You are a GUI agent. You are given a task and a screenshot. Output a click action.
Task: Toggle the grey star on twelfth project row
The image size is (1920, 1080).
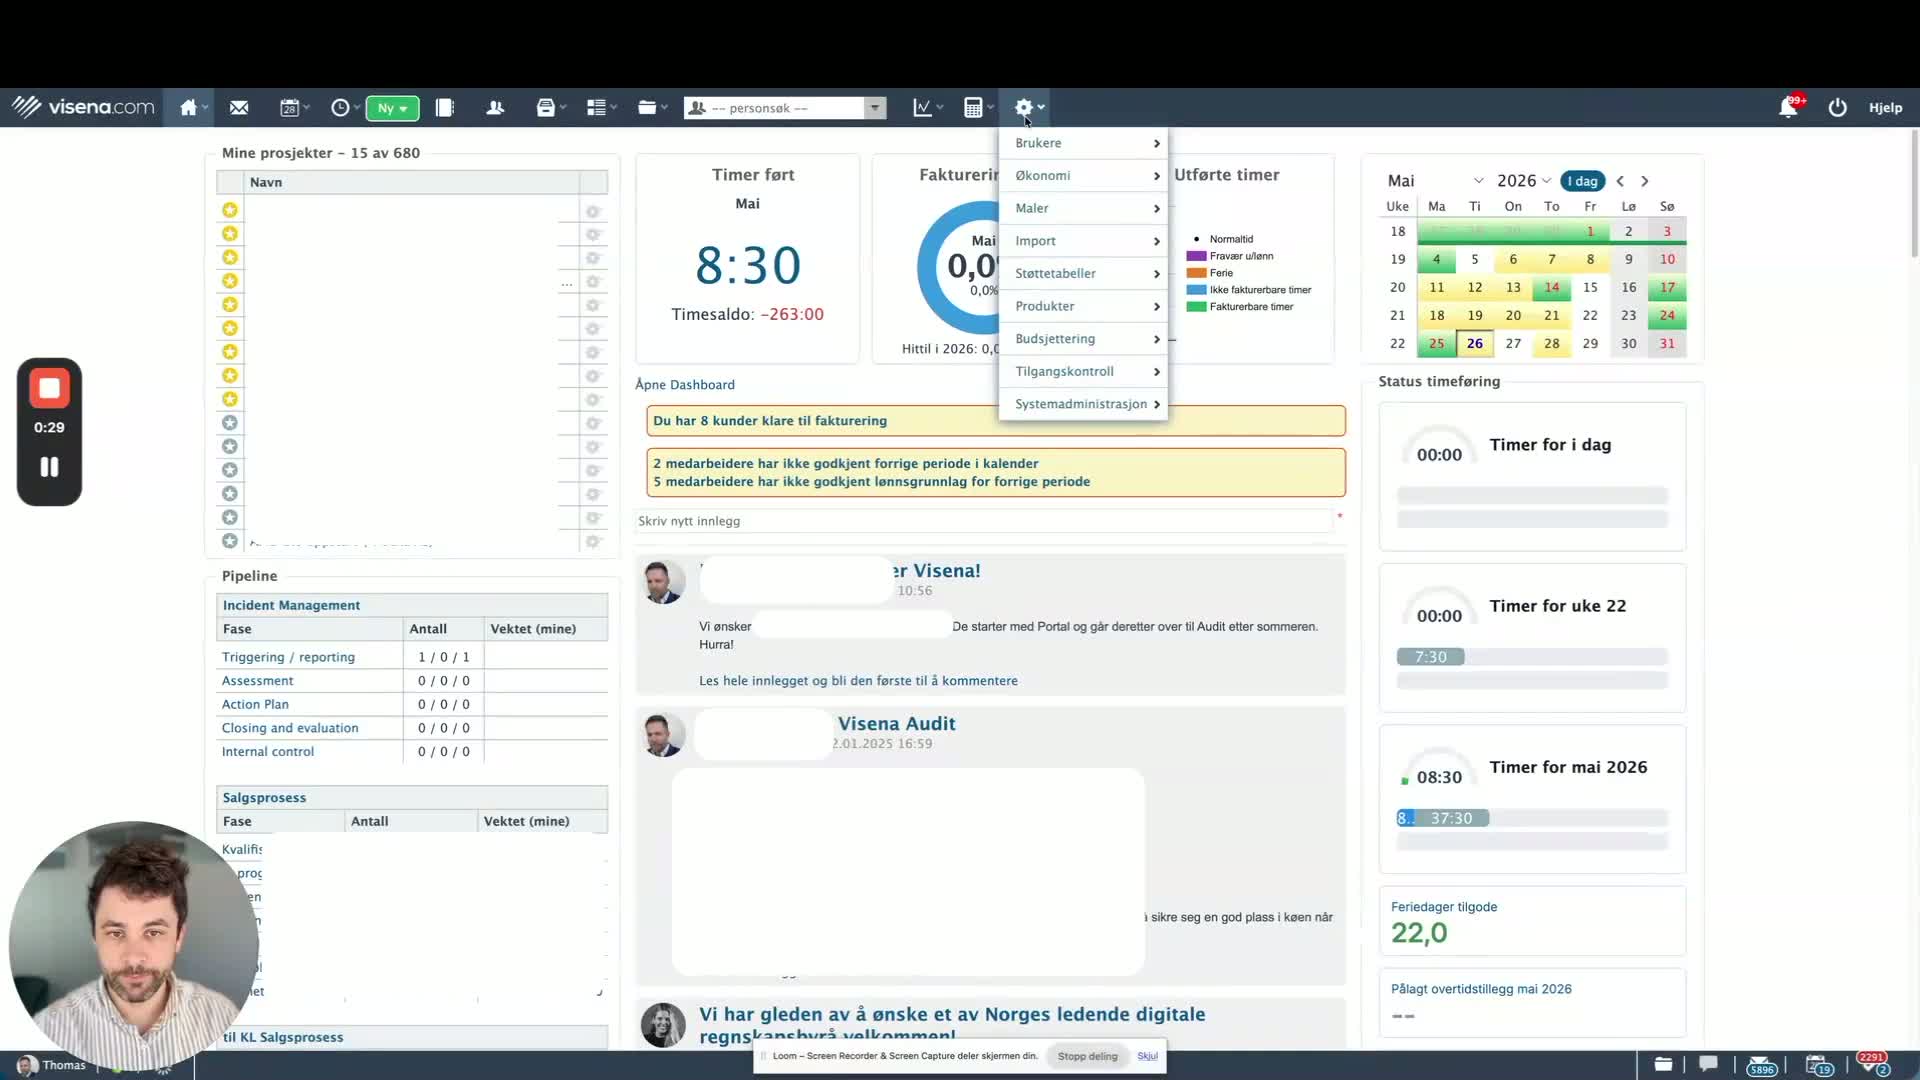[x=230, y=470]
